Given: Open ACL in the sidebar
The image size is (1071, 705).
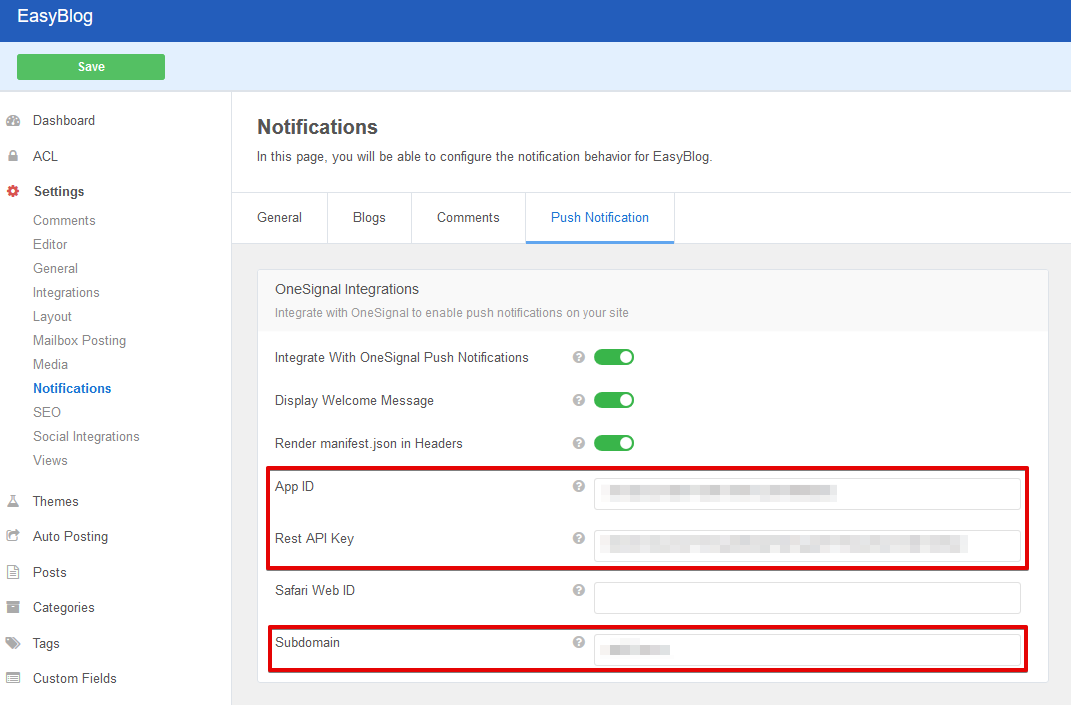Looking at the screenshot, I should point(45,156).
